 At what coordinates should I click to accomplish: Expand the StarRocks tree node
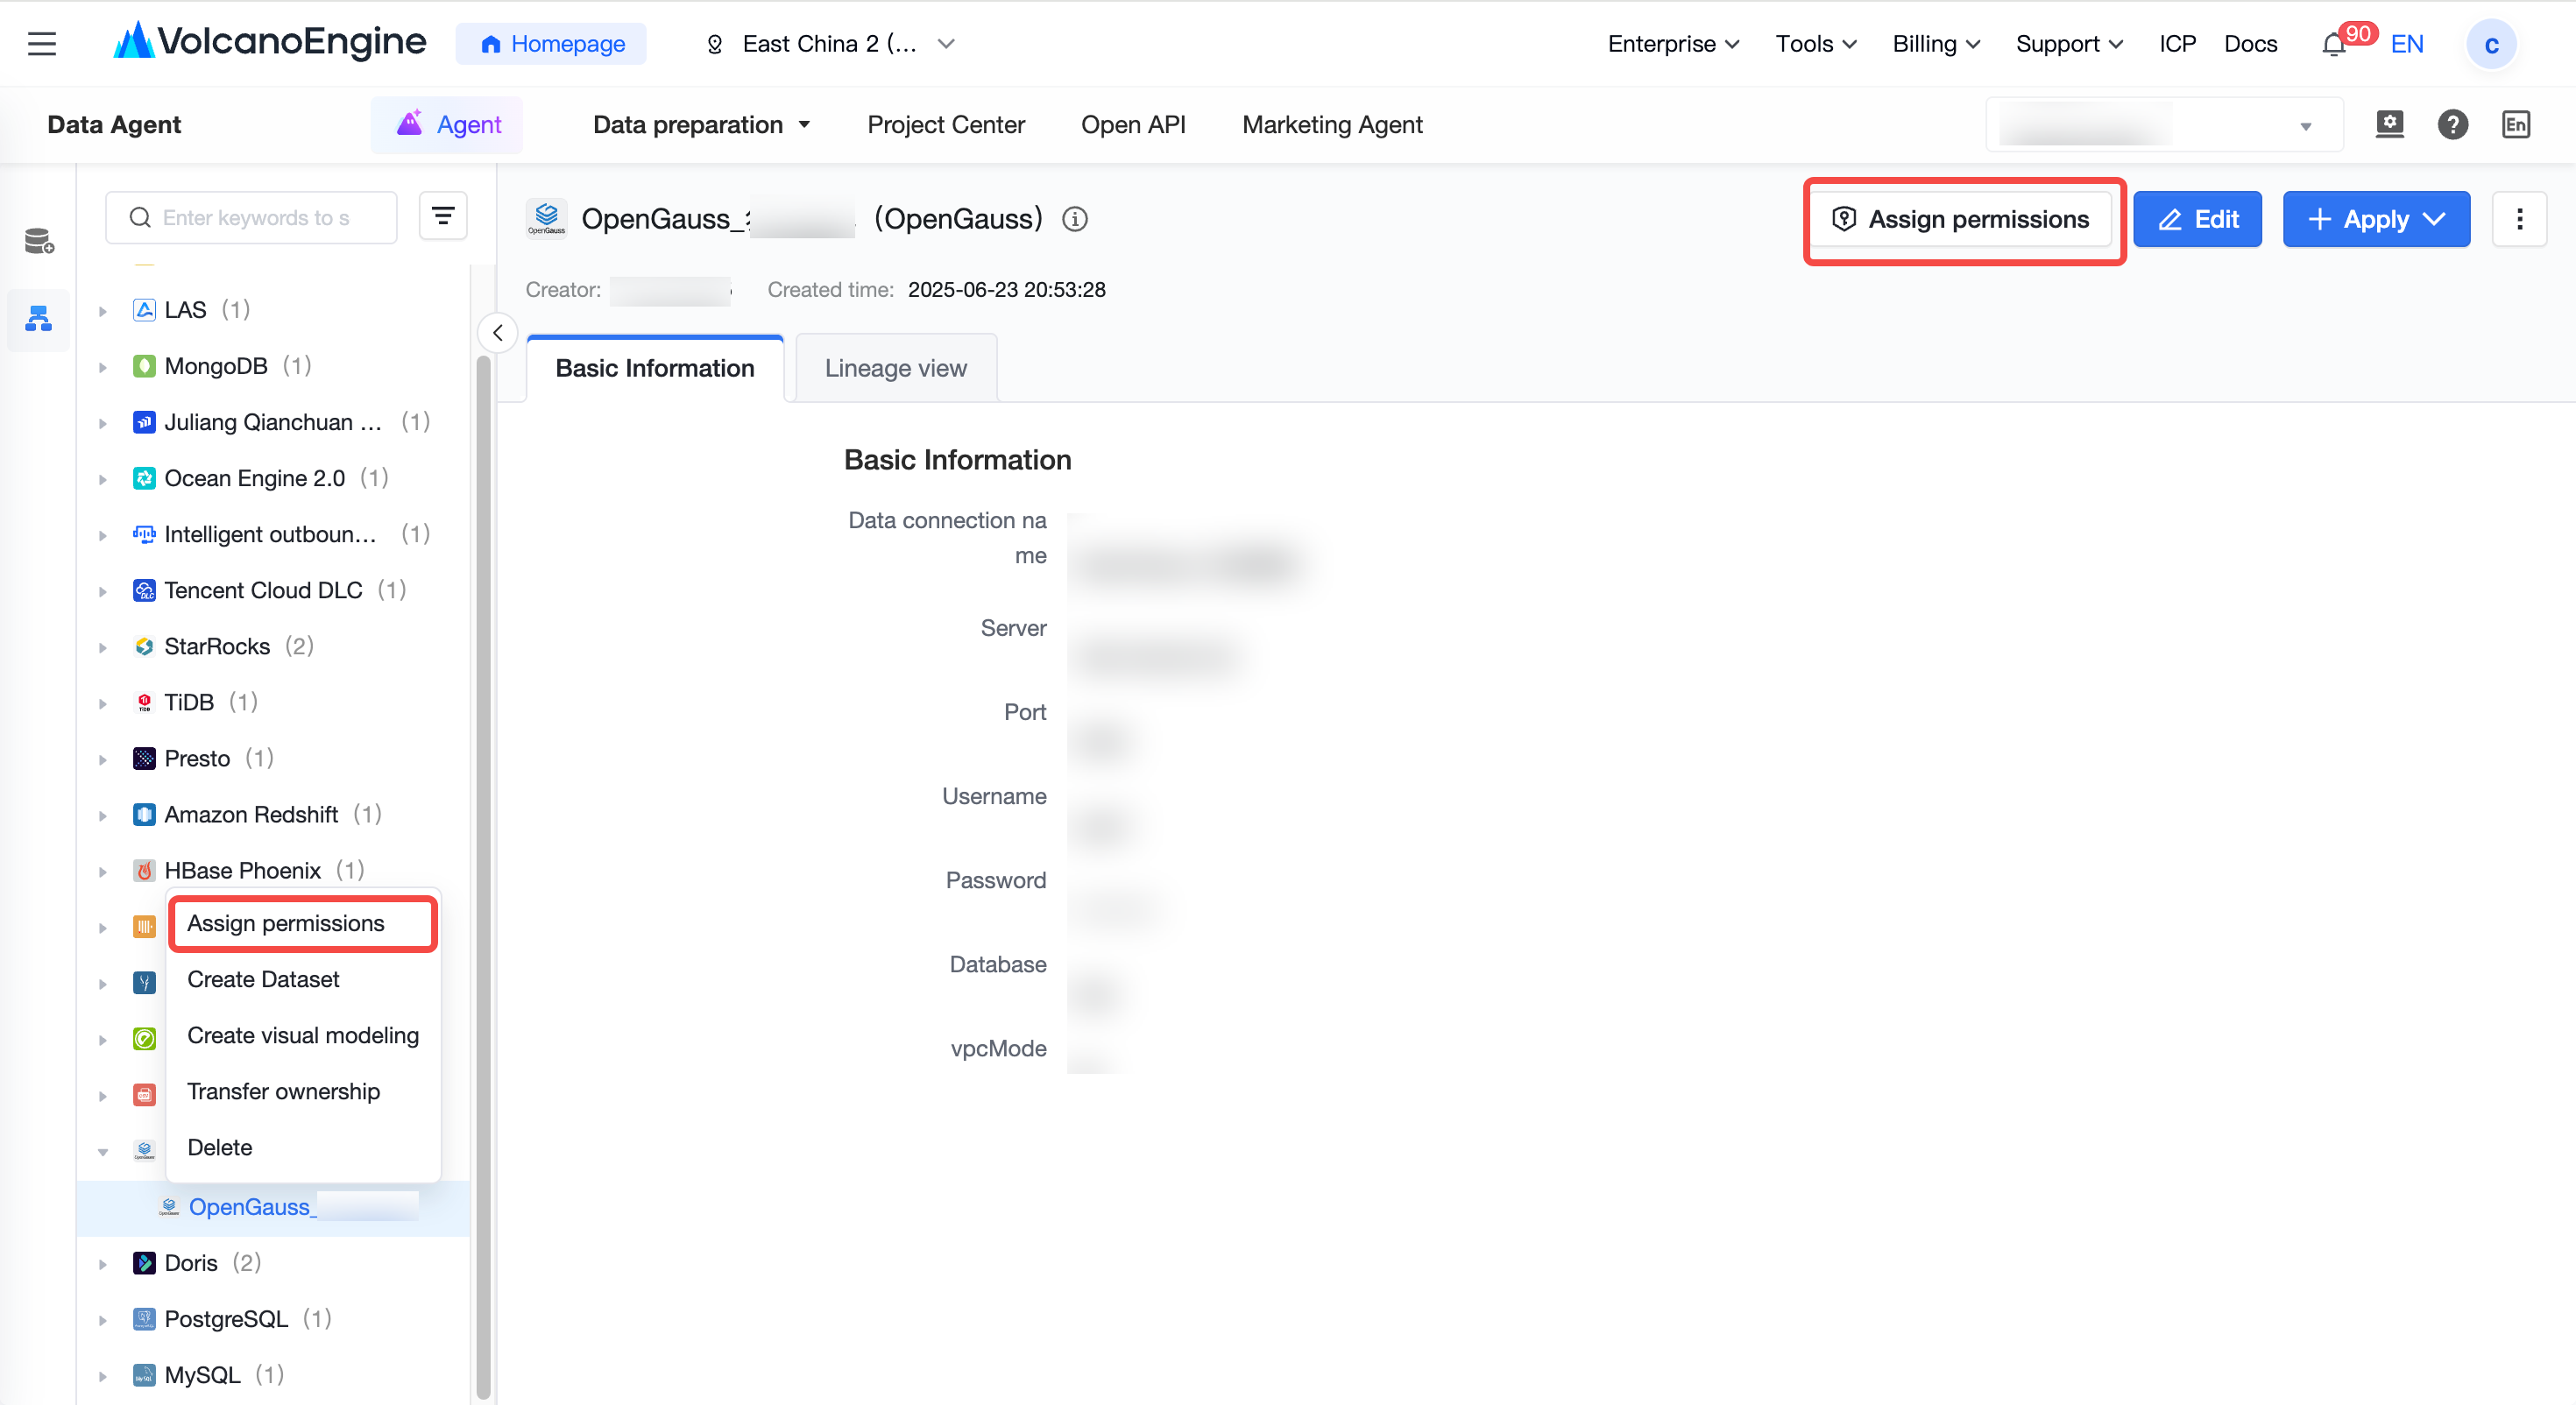tap(103, 647)
